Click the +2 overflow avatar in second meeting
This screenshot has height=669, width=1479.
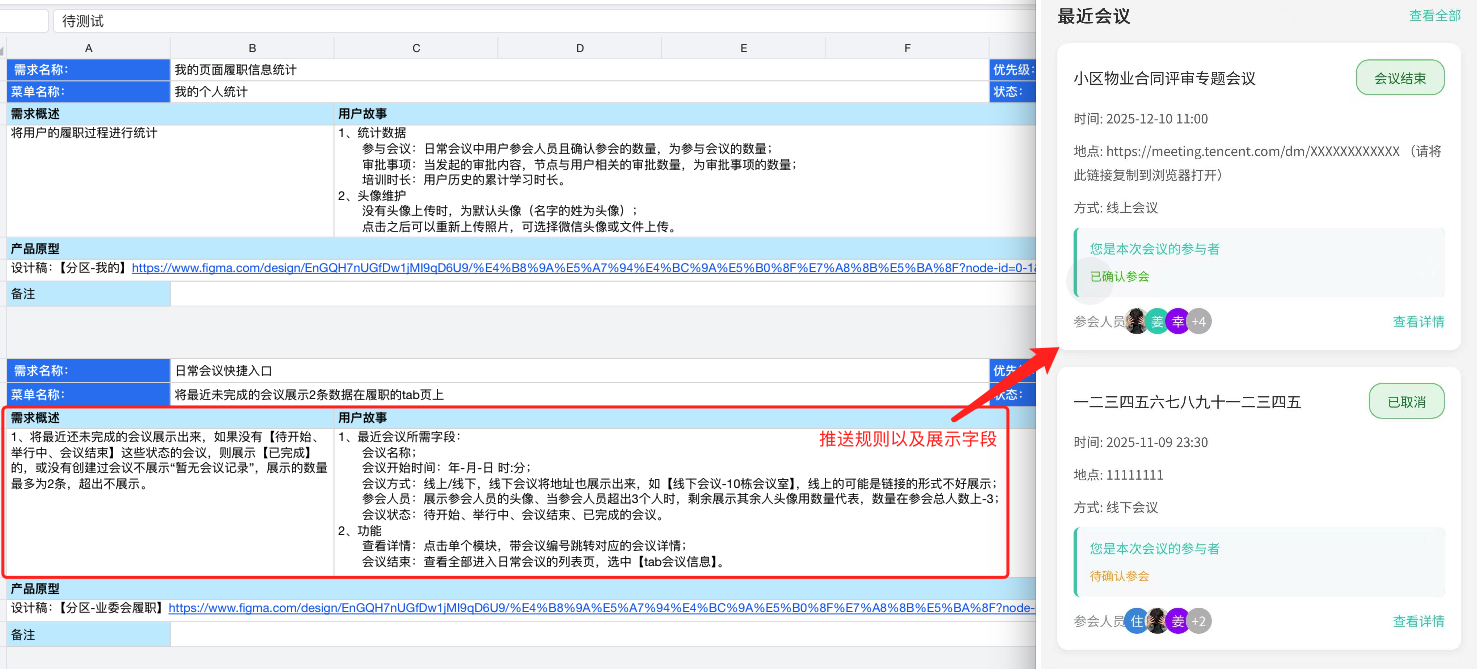click(x=1199, y=621)
